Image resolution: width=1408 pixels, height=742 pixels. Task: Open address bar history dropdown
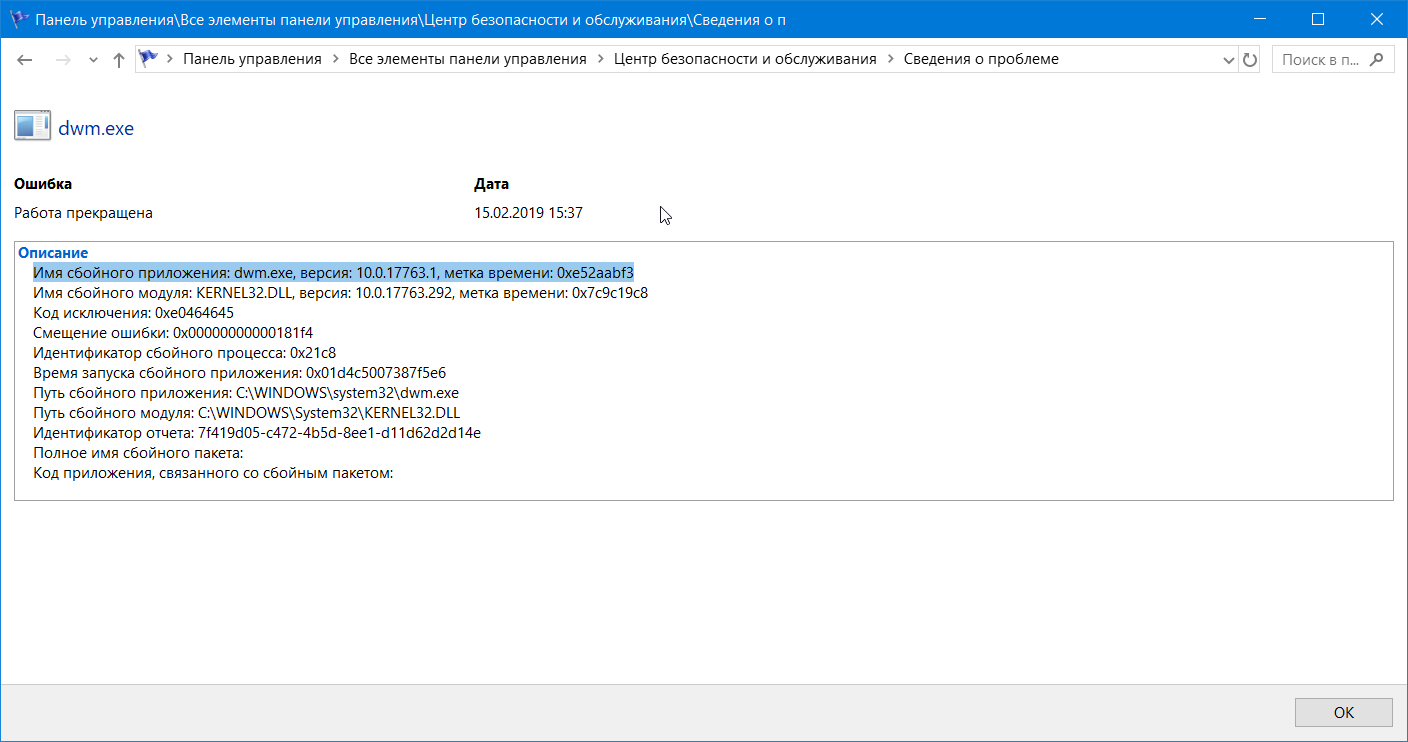[1229, 60]
